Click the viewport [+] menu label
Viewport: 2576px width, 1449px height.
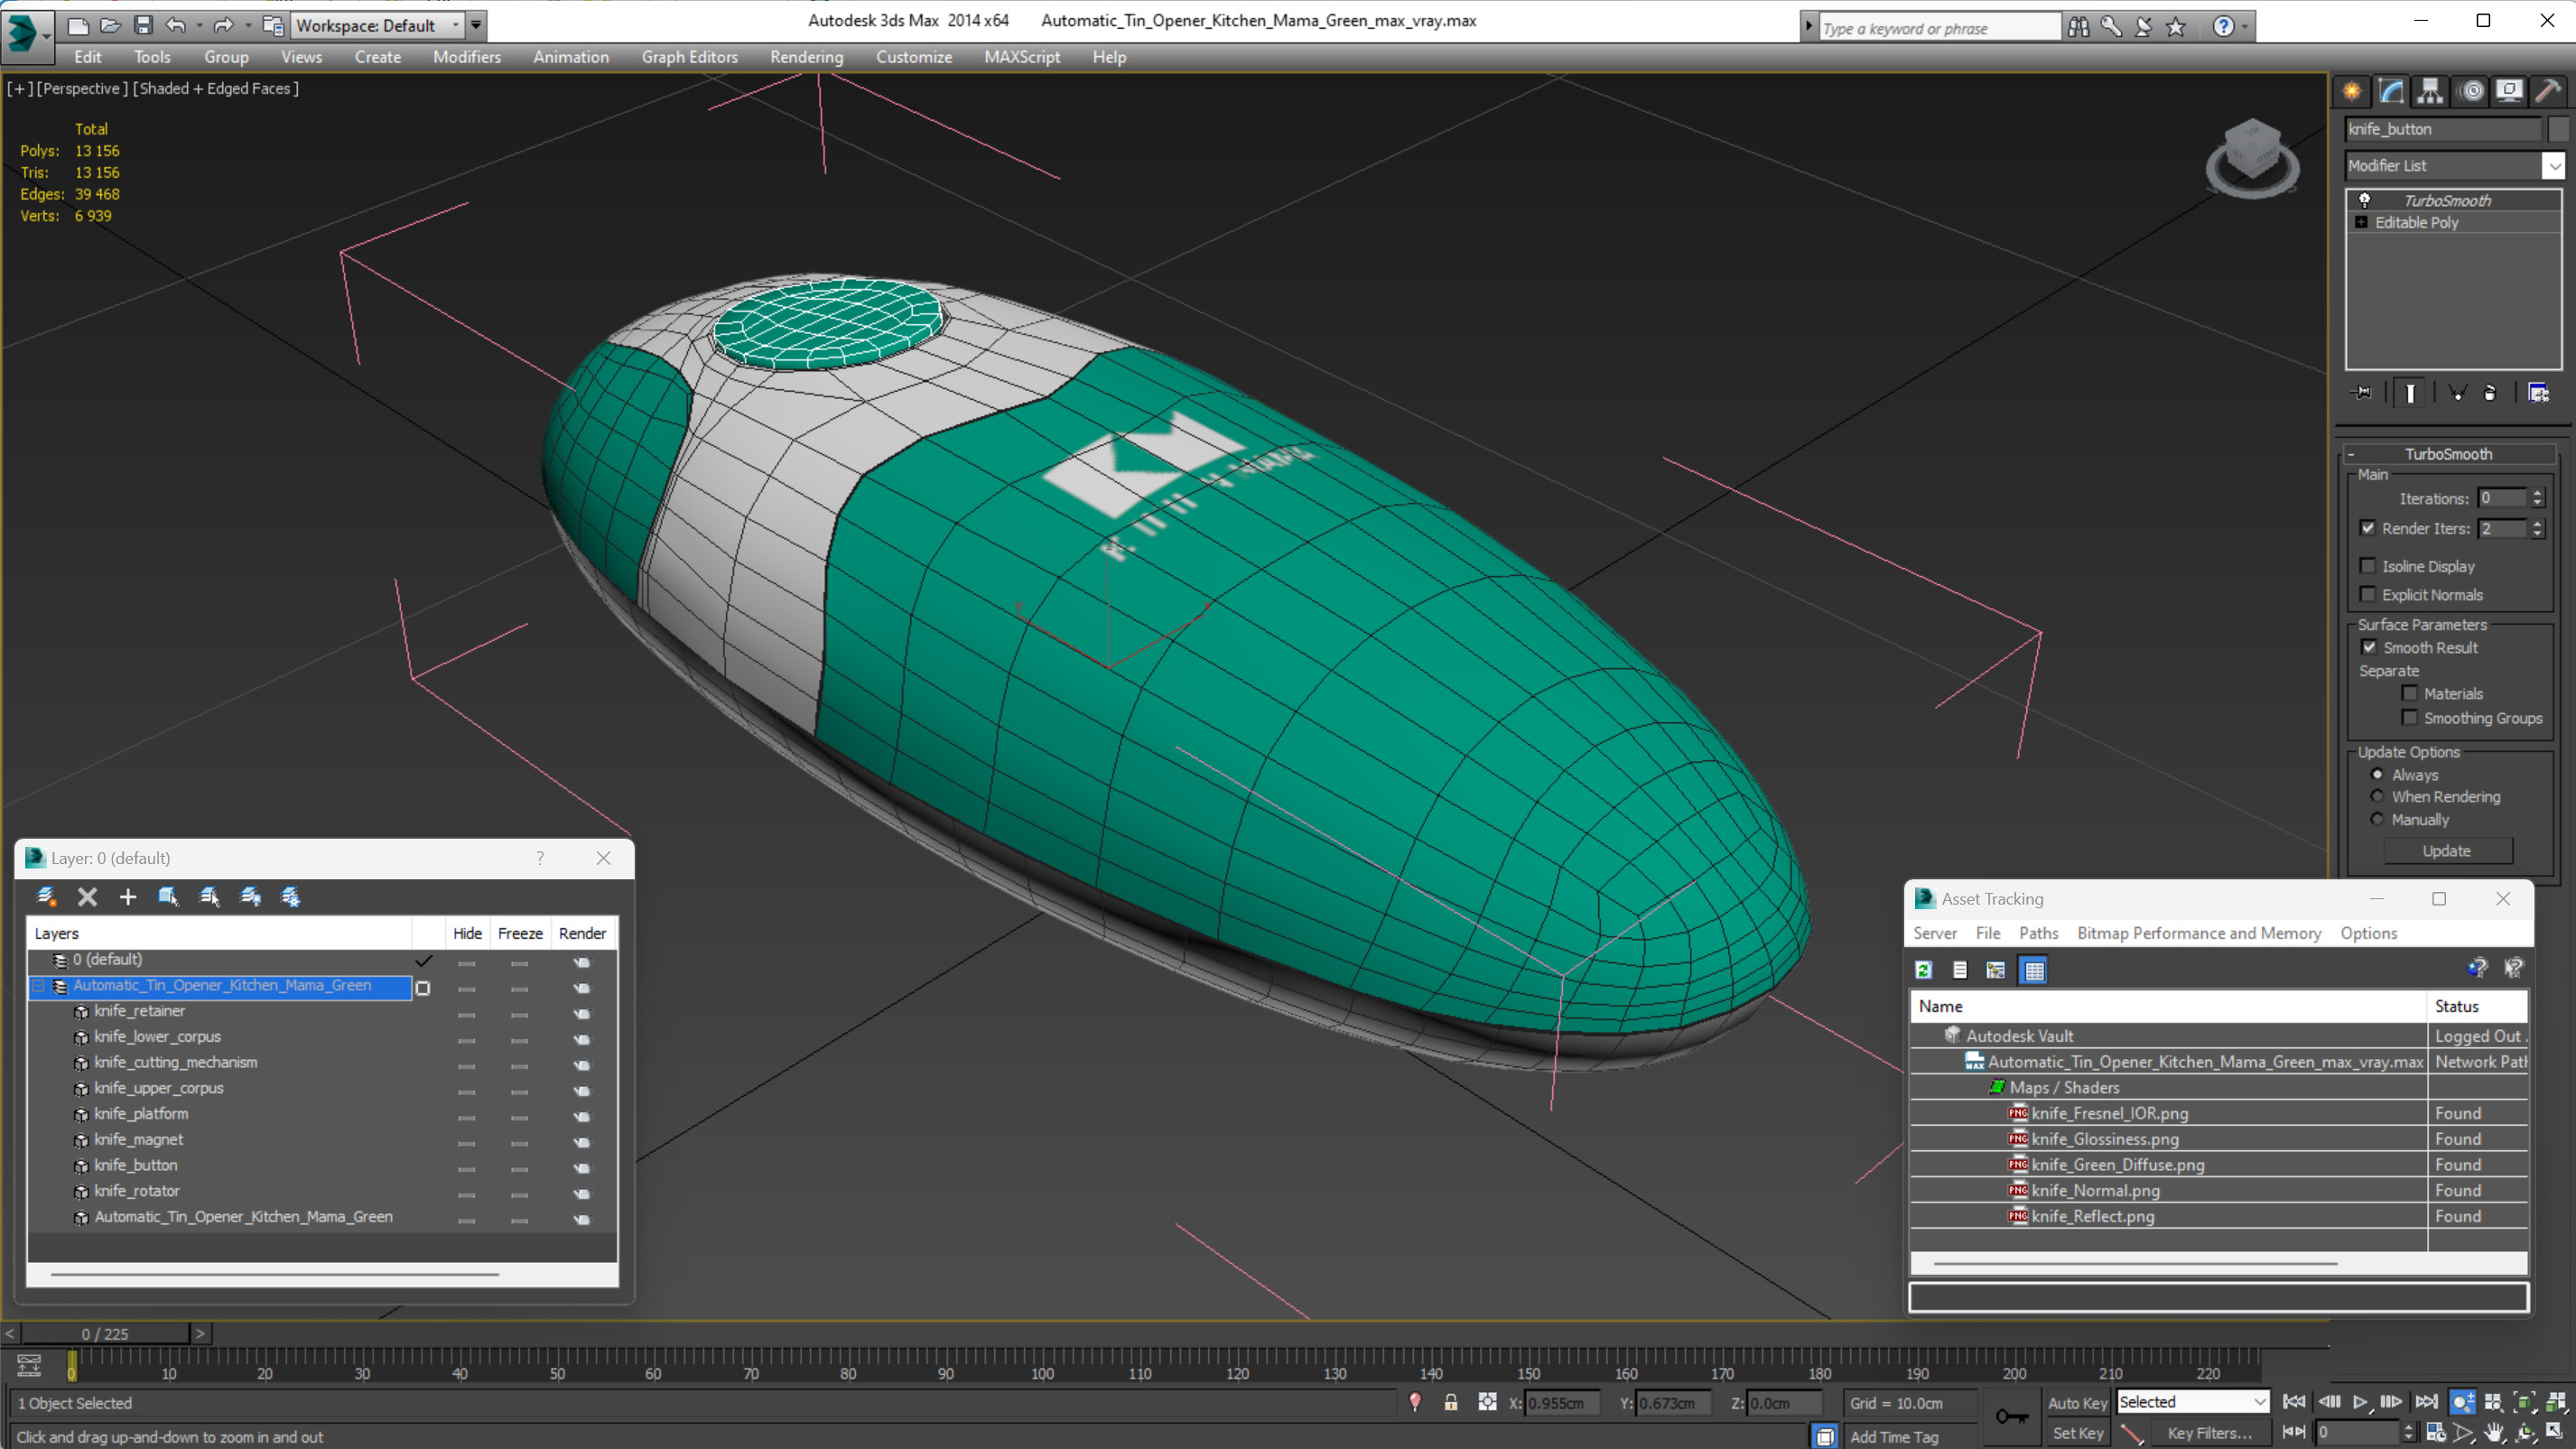tap(18, 88)
